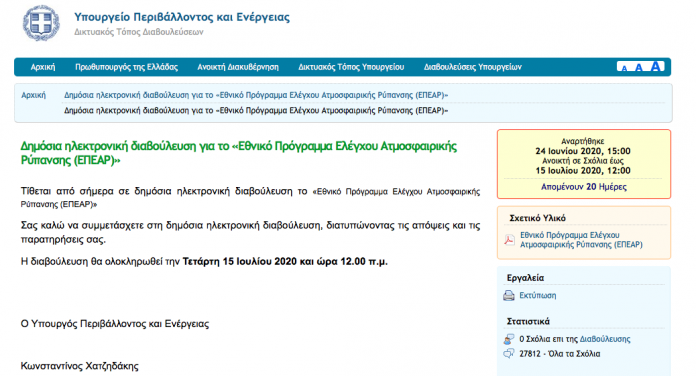Select the largest font size A
Screen dimensions: 696x376
click(656, 67)
